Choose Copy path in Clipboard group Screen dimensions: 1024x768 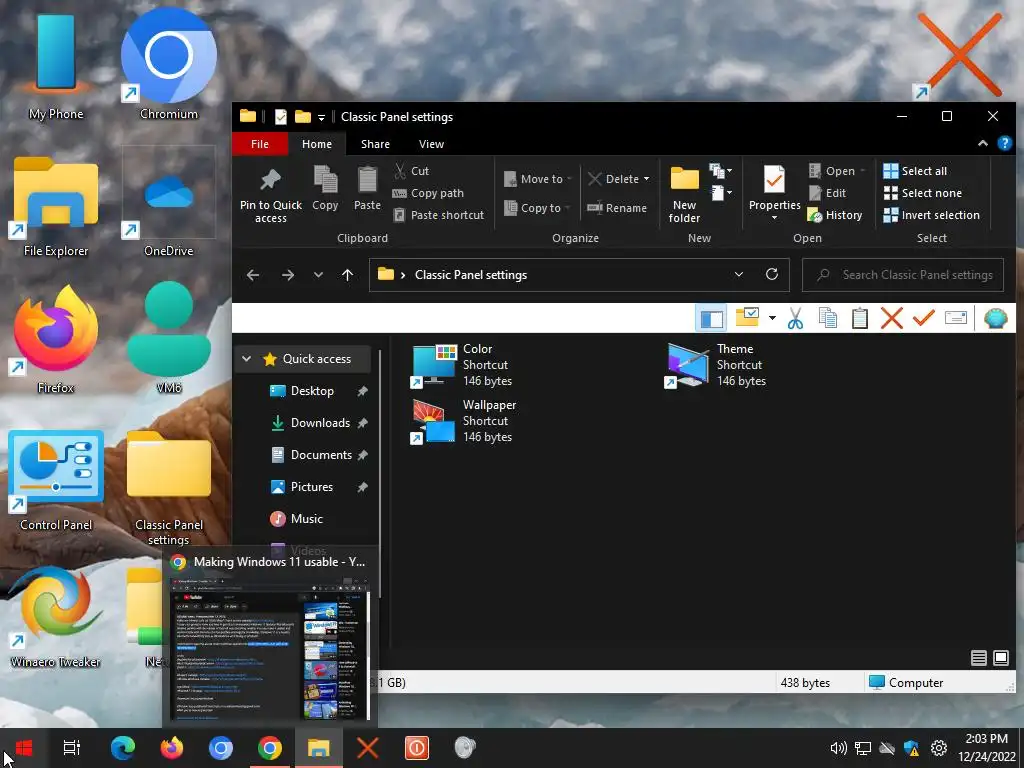pyautogui.click(x=428, y=193)
